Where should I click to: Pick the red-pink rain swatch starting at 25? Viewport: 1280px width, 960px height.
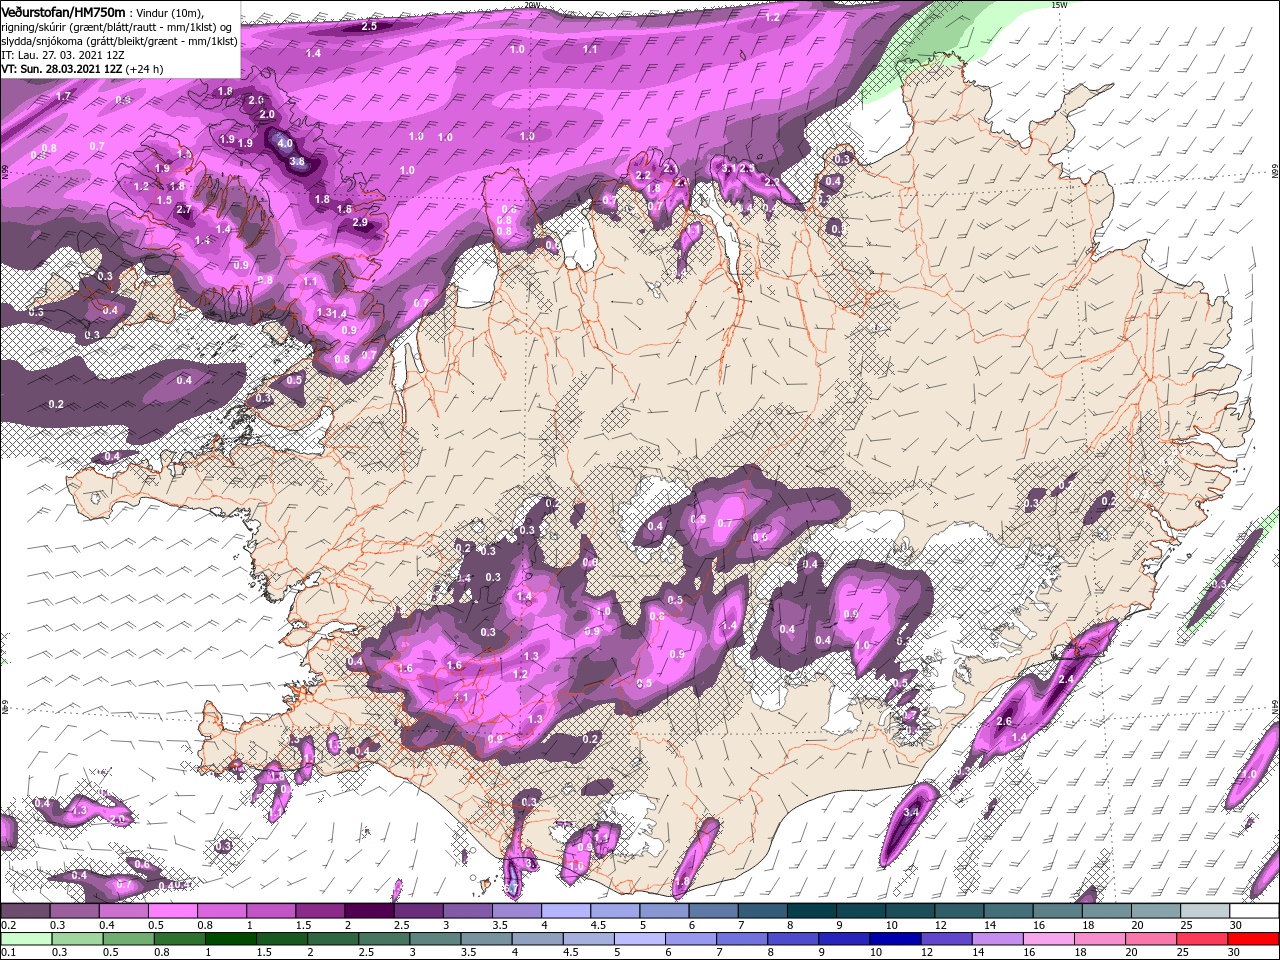(x=1204, y=938)
